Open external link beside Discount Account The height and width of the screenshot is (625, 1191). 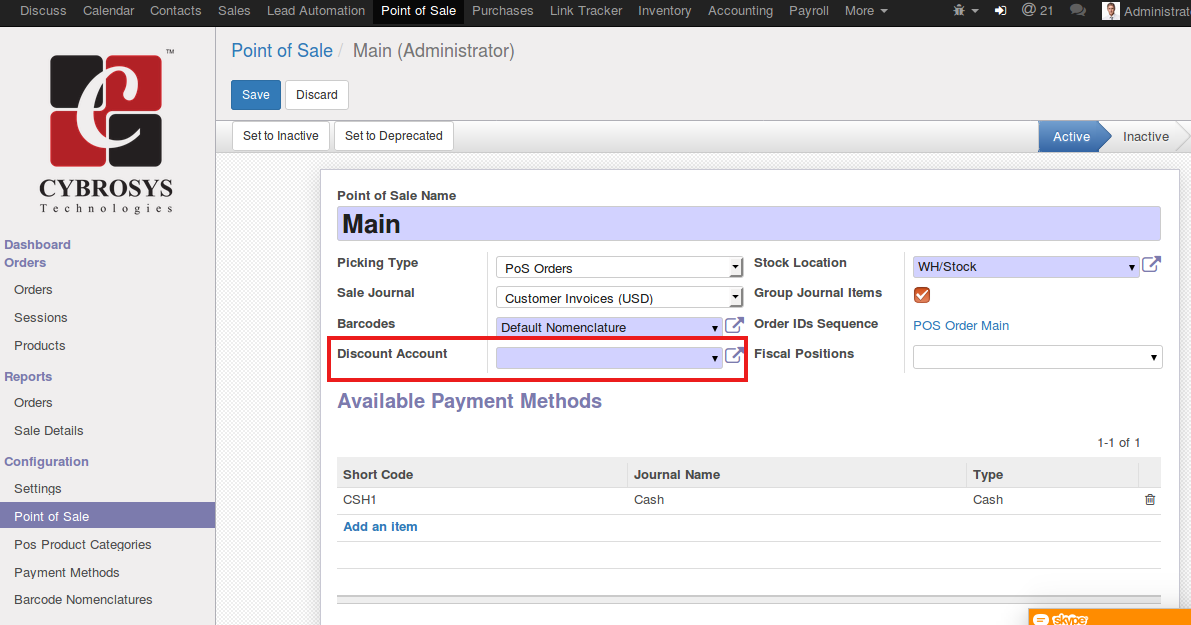click(x=734, y=356)
